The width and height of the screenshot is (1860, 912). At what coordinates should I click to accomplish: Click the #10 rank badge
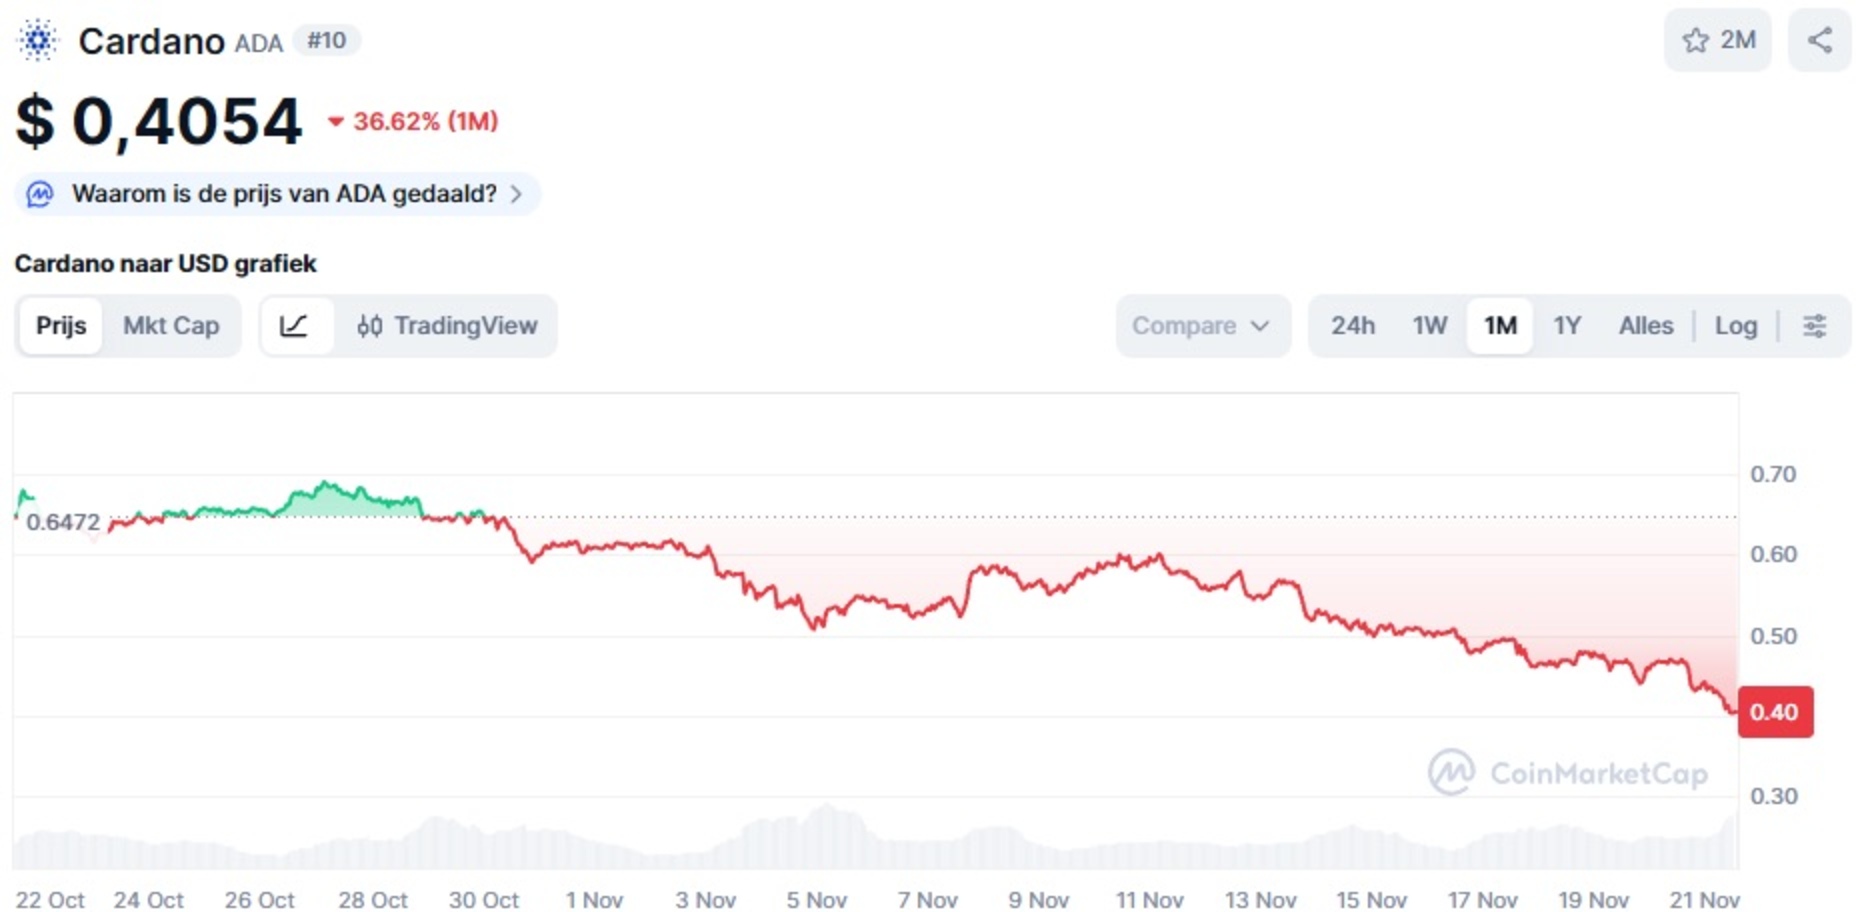(326, 40)
